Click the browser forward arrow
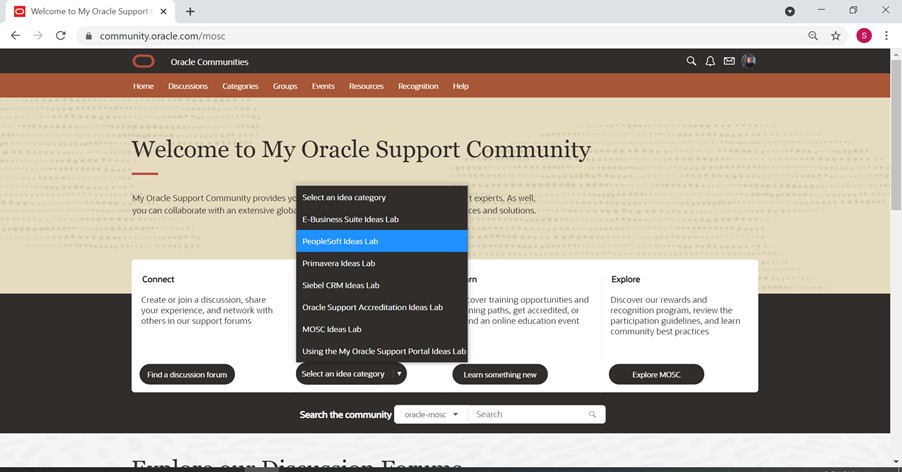Screen dimensions: 902x472 [38, 36]
